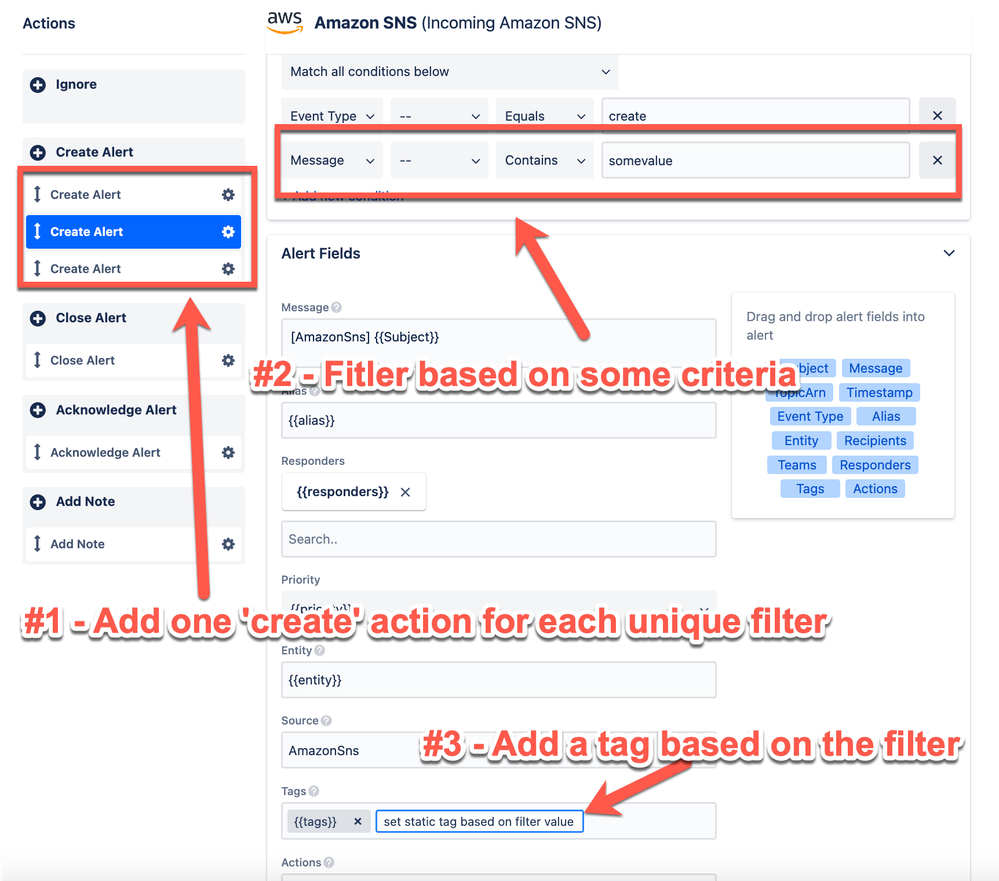
Task: Click the Timestamp draggable field chip
Action: pos(879,392)
